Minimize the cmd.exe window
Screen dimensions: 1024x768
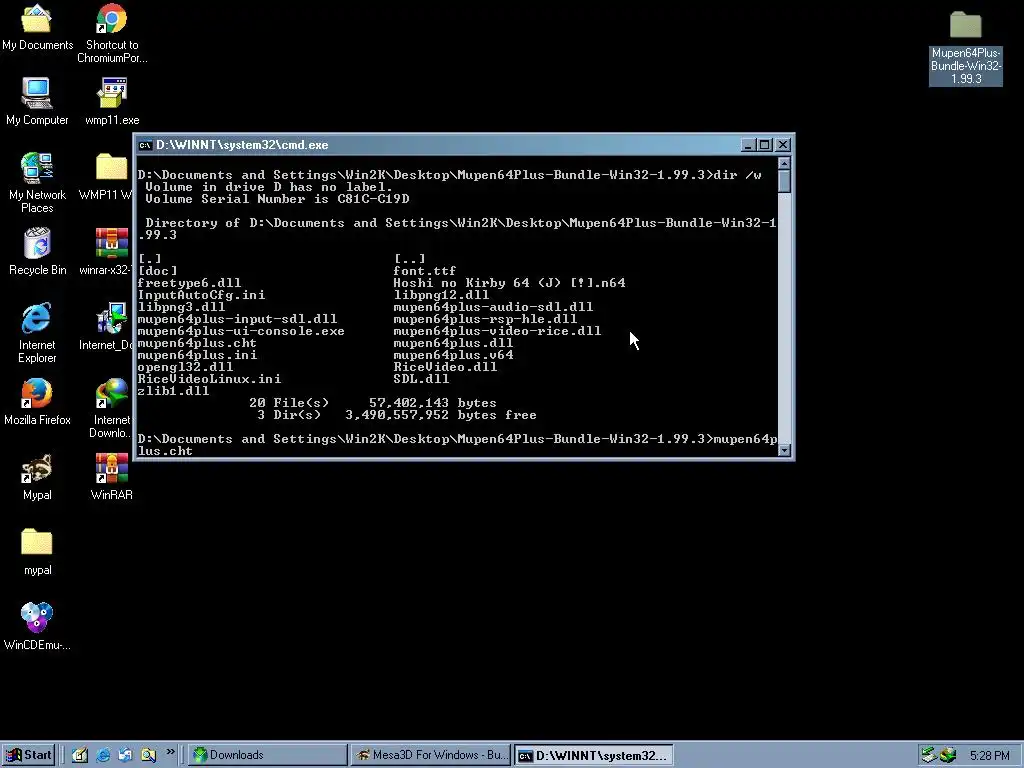coord(748,145)
